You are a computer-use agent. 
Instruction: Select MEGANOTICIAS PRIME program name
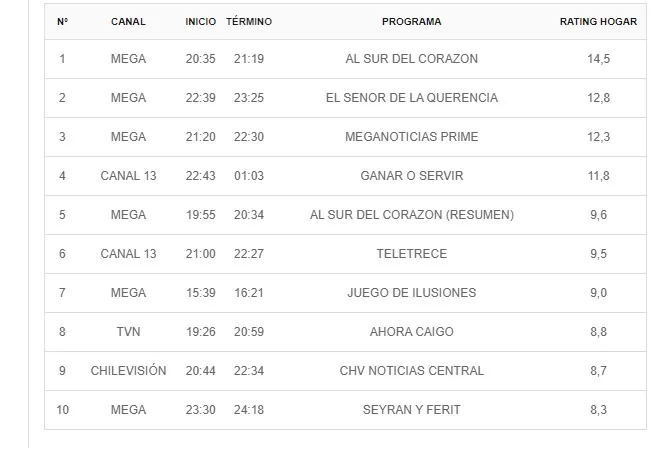coord(412,137)
